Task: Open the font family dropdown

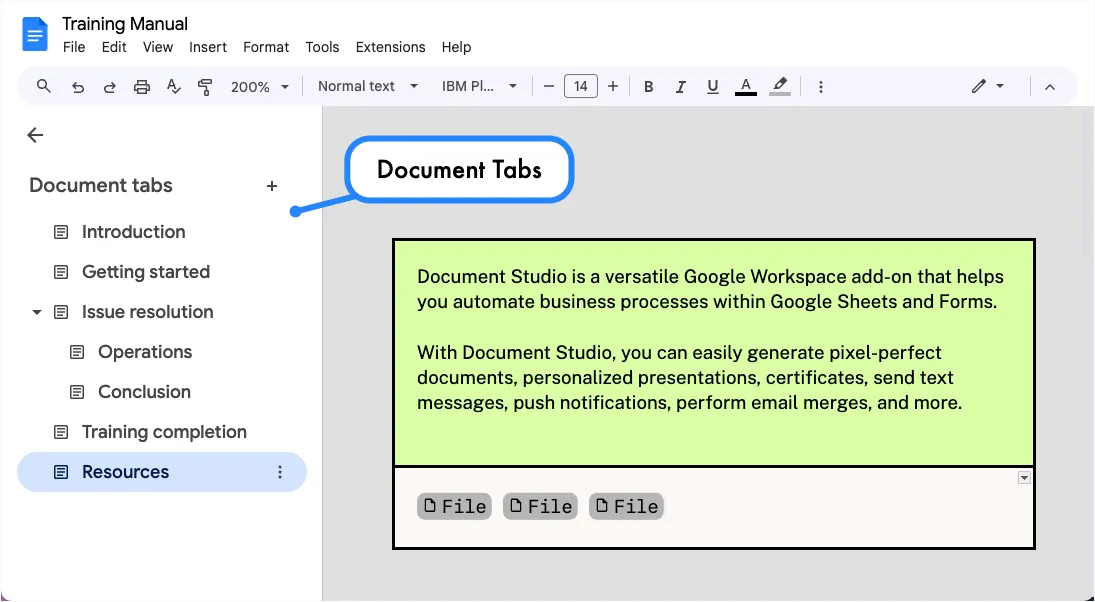Action: coord(480,86)
